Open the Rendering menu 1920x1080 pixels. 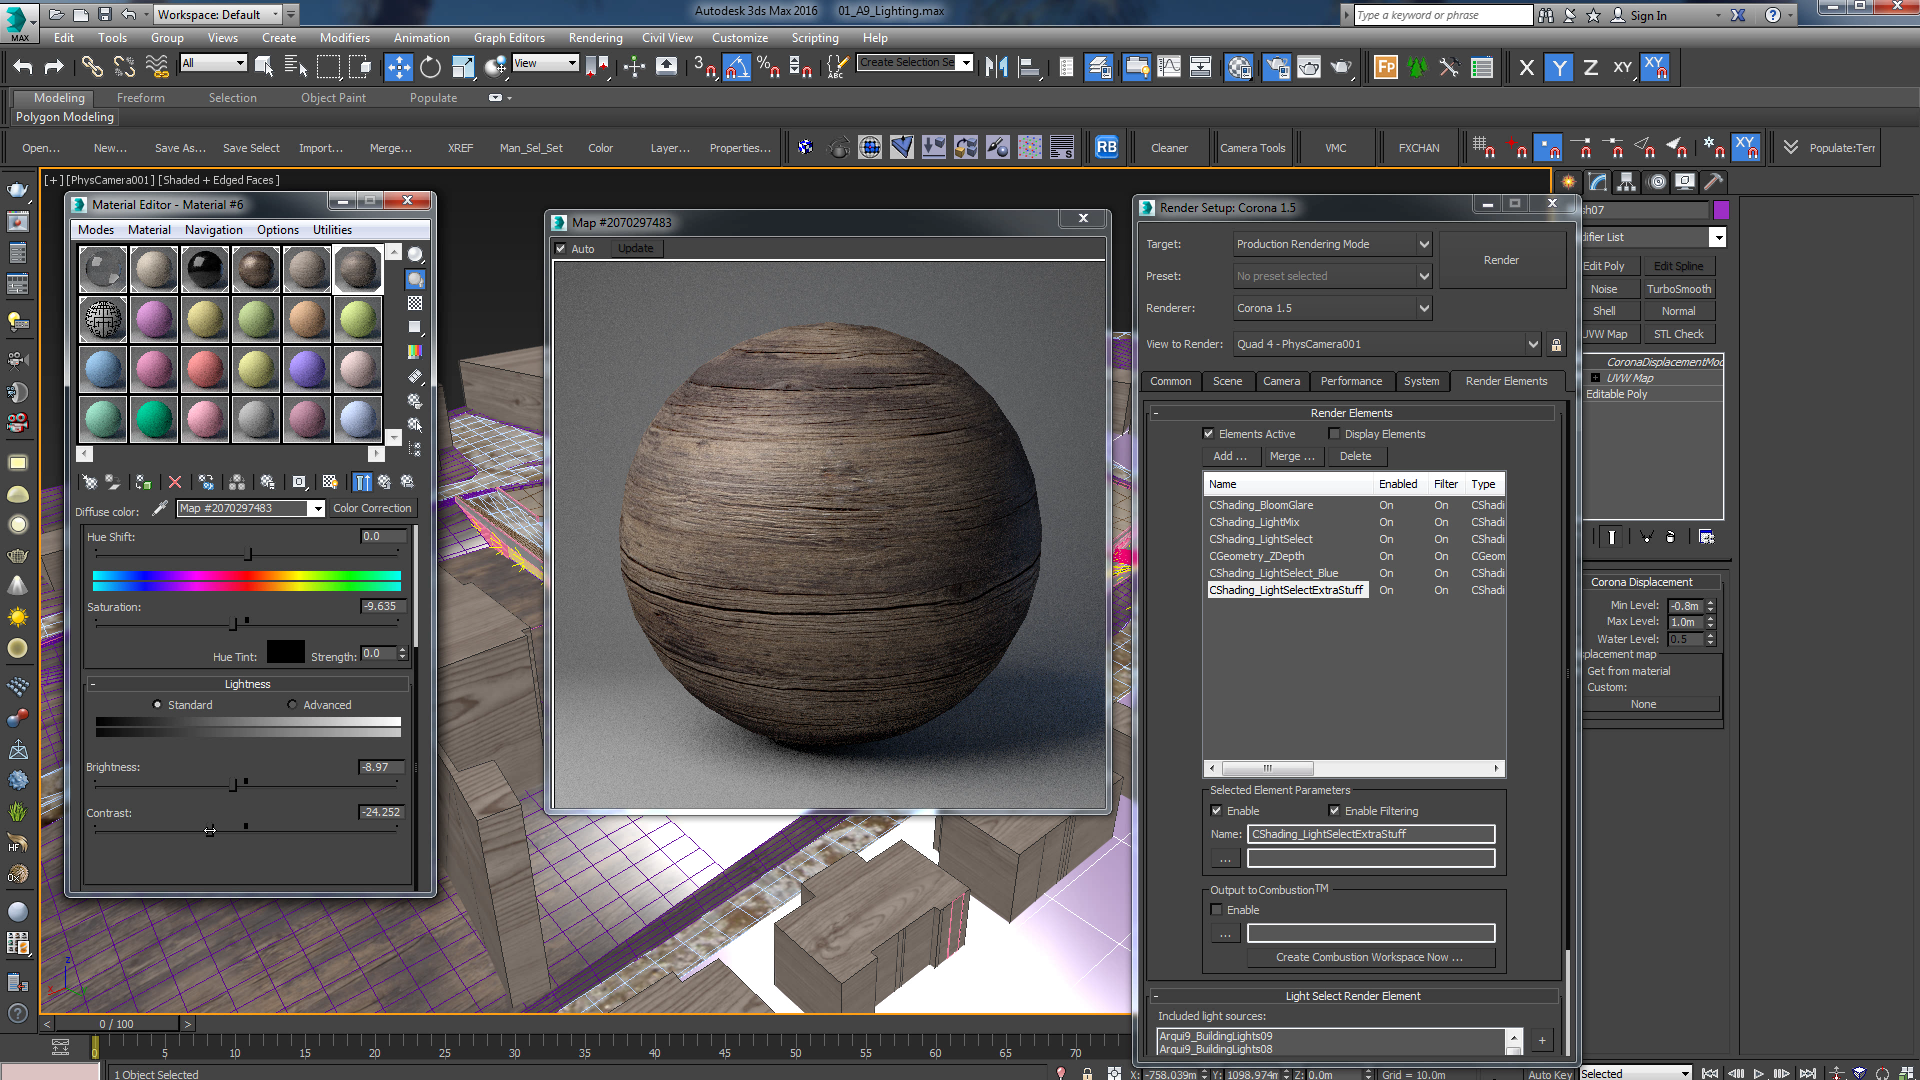595,38
